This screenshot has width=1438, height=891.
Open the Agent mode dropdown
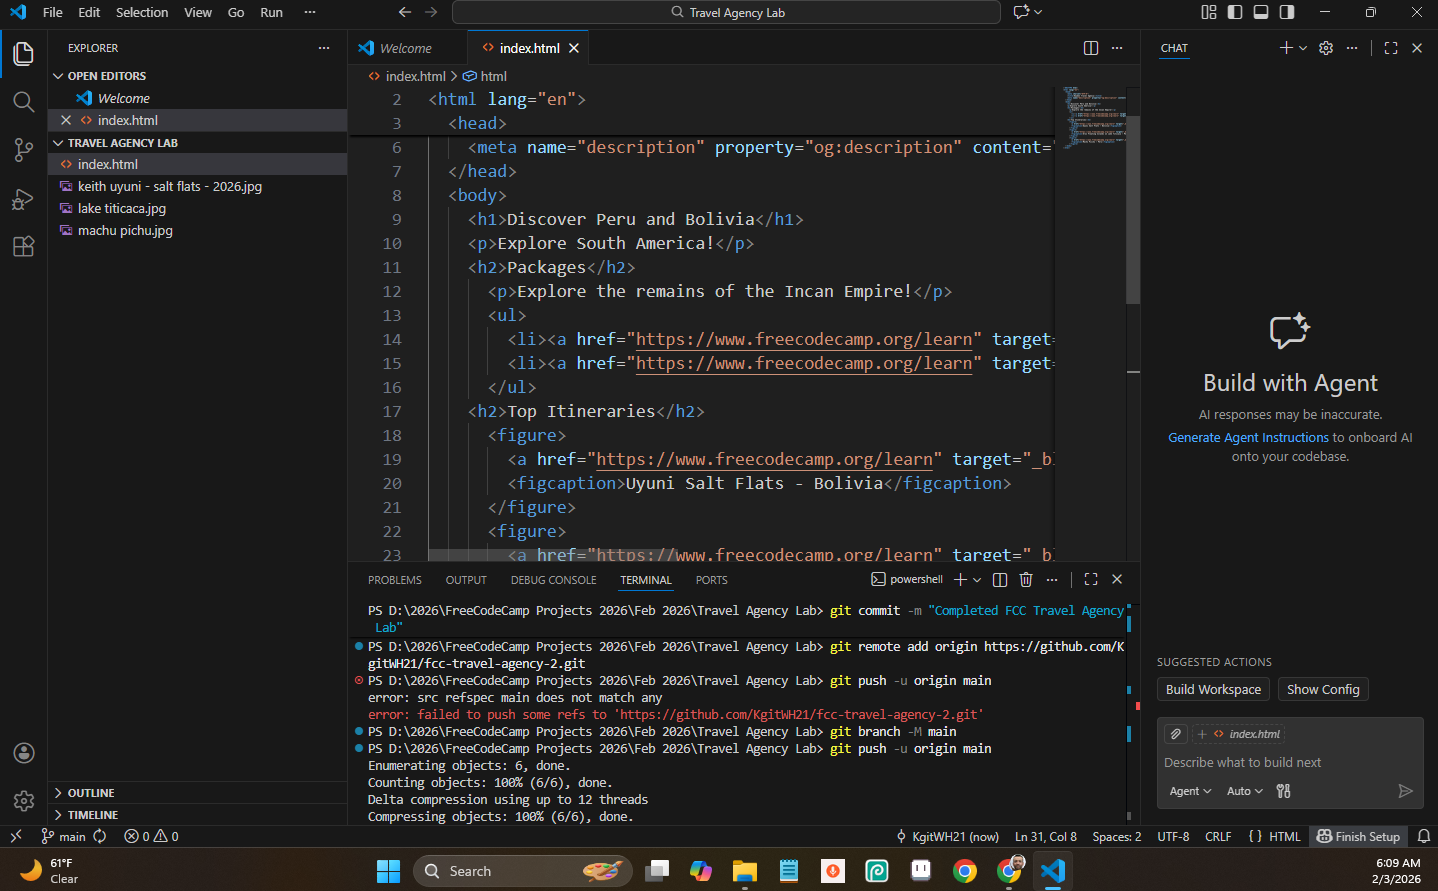(x=1190, y=791)
